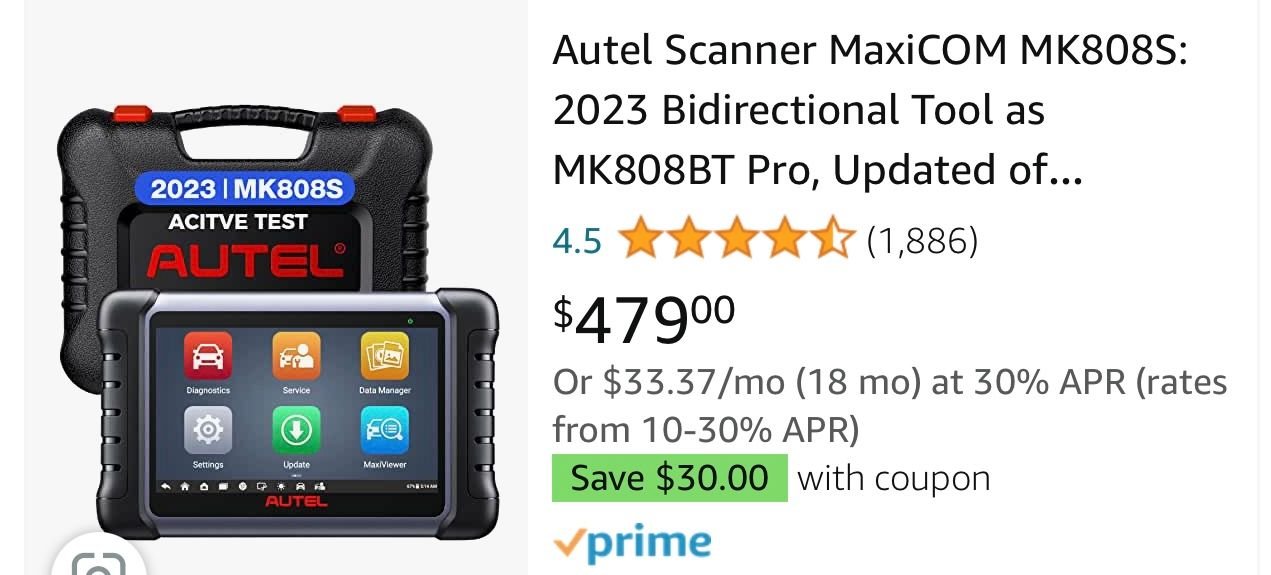This screenshot has width=1271, height=575.
Task: Click the Data Manager icon on tablet
Action: (x=385, y=357)
